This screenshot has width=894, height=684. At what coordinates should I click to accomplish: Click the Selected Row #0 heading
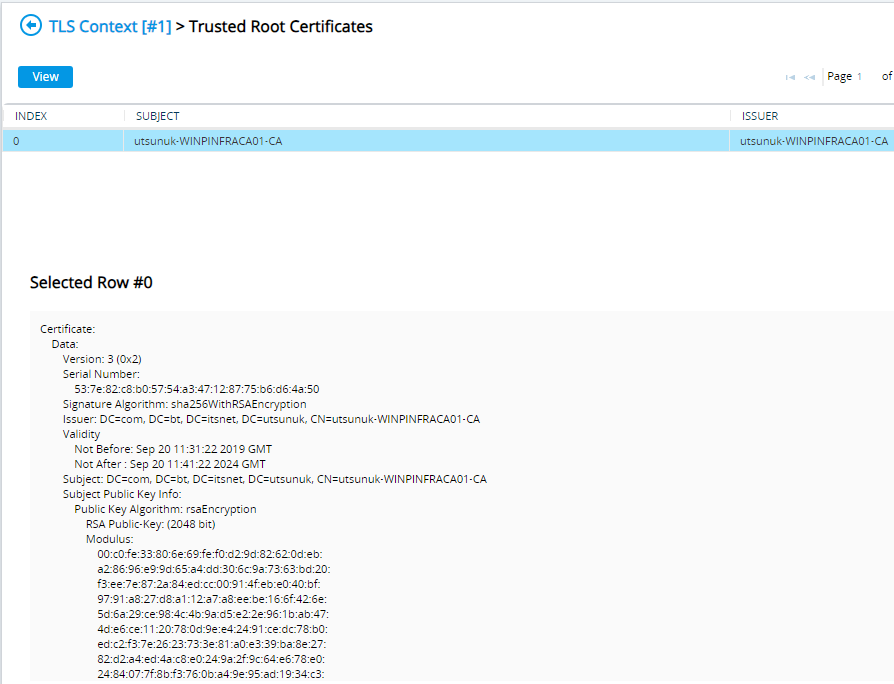point(91,283)
